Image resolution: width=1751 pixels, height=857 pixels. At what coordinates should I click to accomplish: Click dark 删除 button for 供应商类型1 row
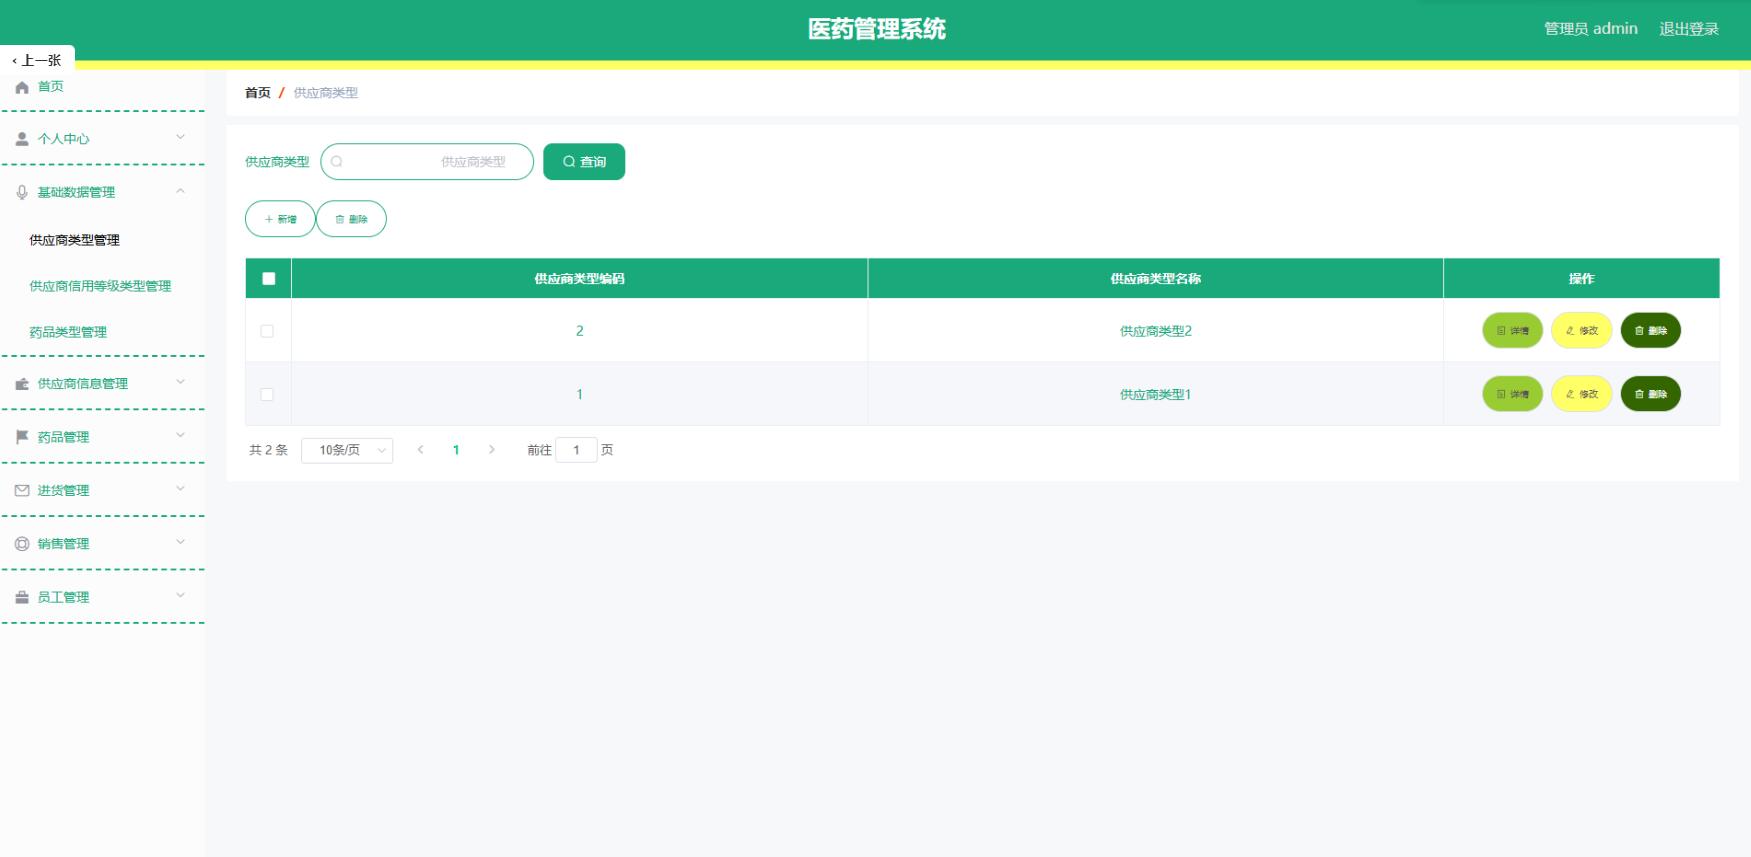pyautogui.click(x=1650, y=394)
